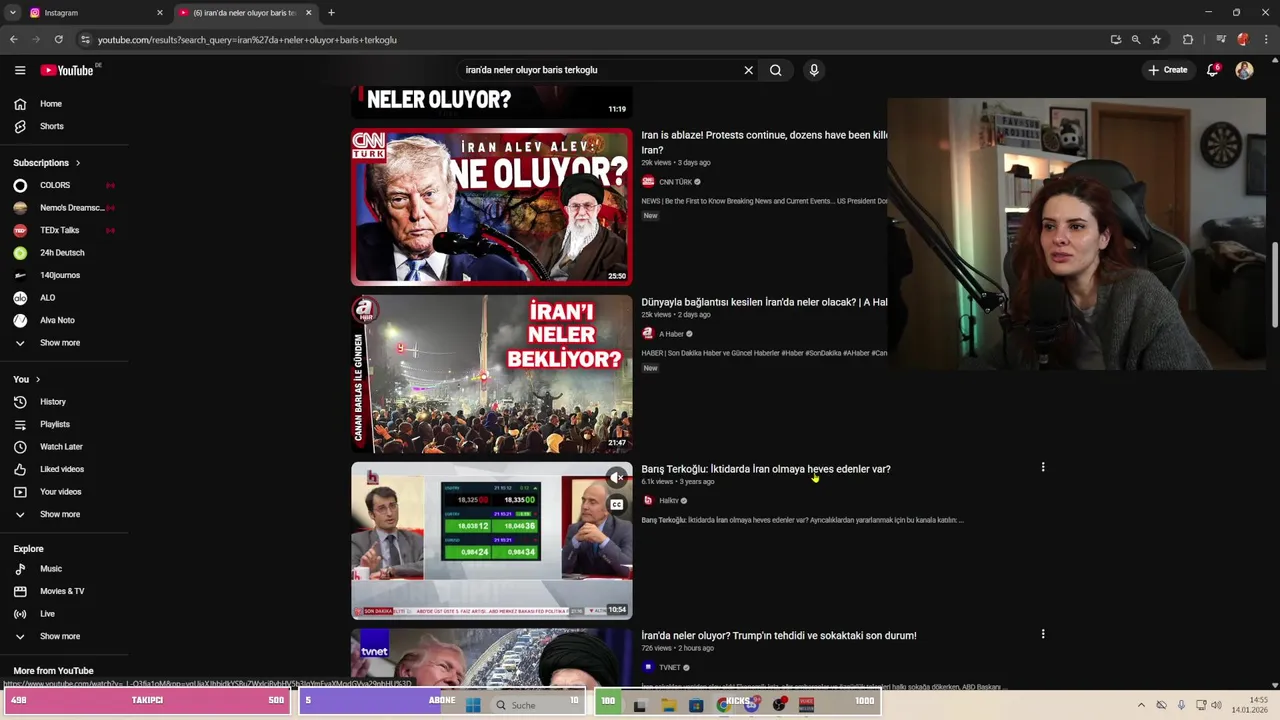Screen dimensions: 1280x720
Task: Toggle captions on the Halktv video preview
Action: point(617,504)
